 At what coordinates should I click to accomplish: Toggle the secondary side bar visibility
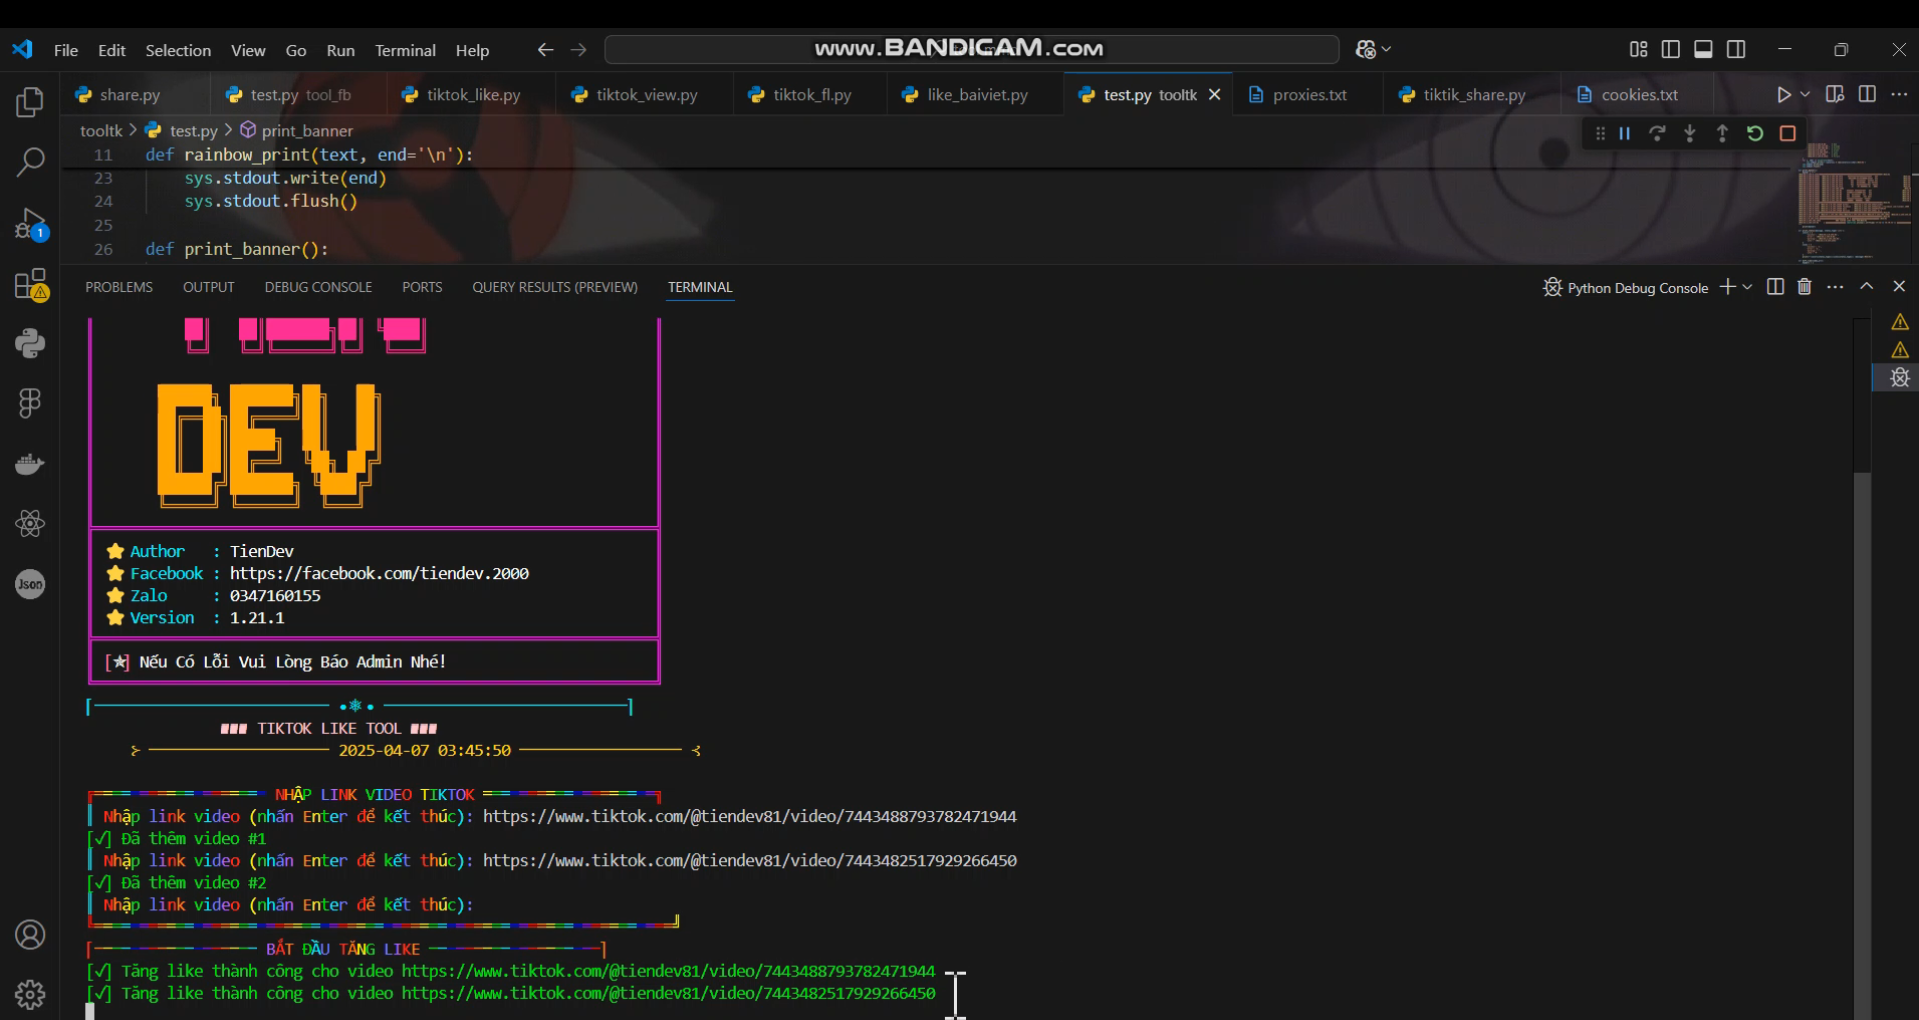point(1736,50)
